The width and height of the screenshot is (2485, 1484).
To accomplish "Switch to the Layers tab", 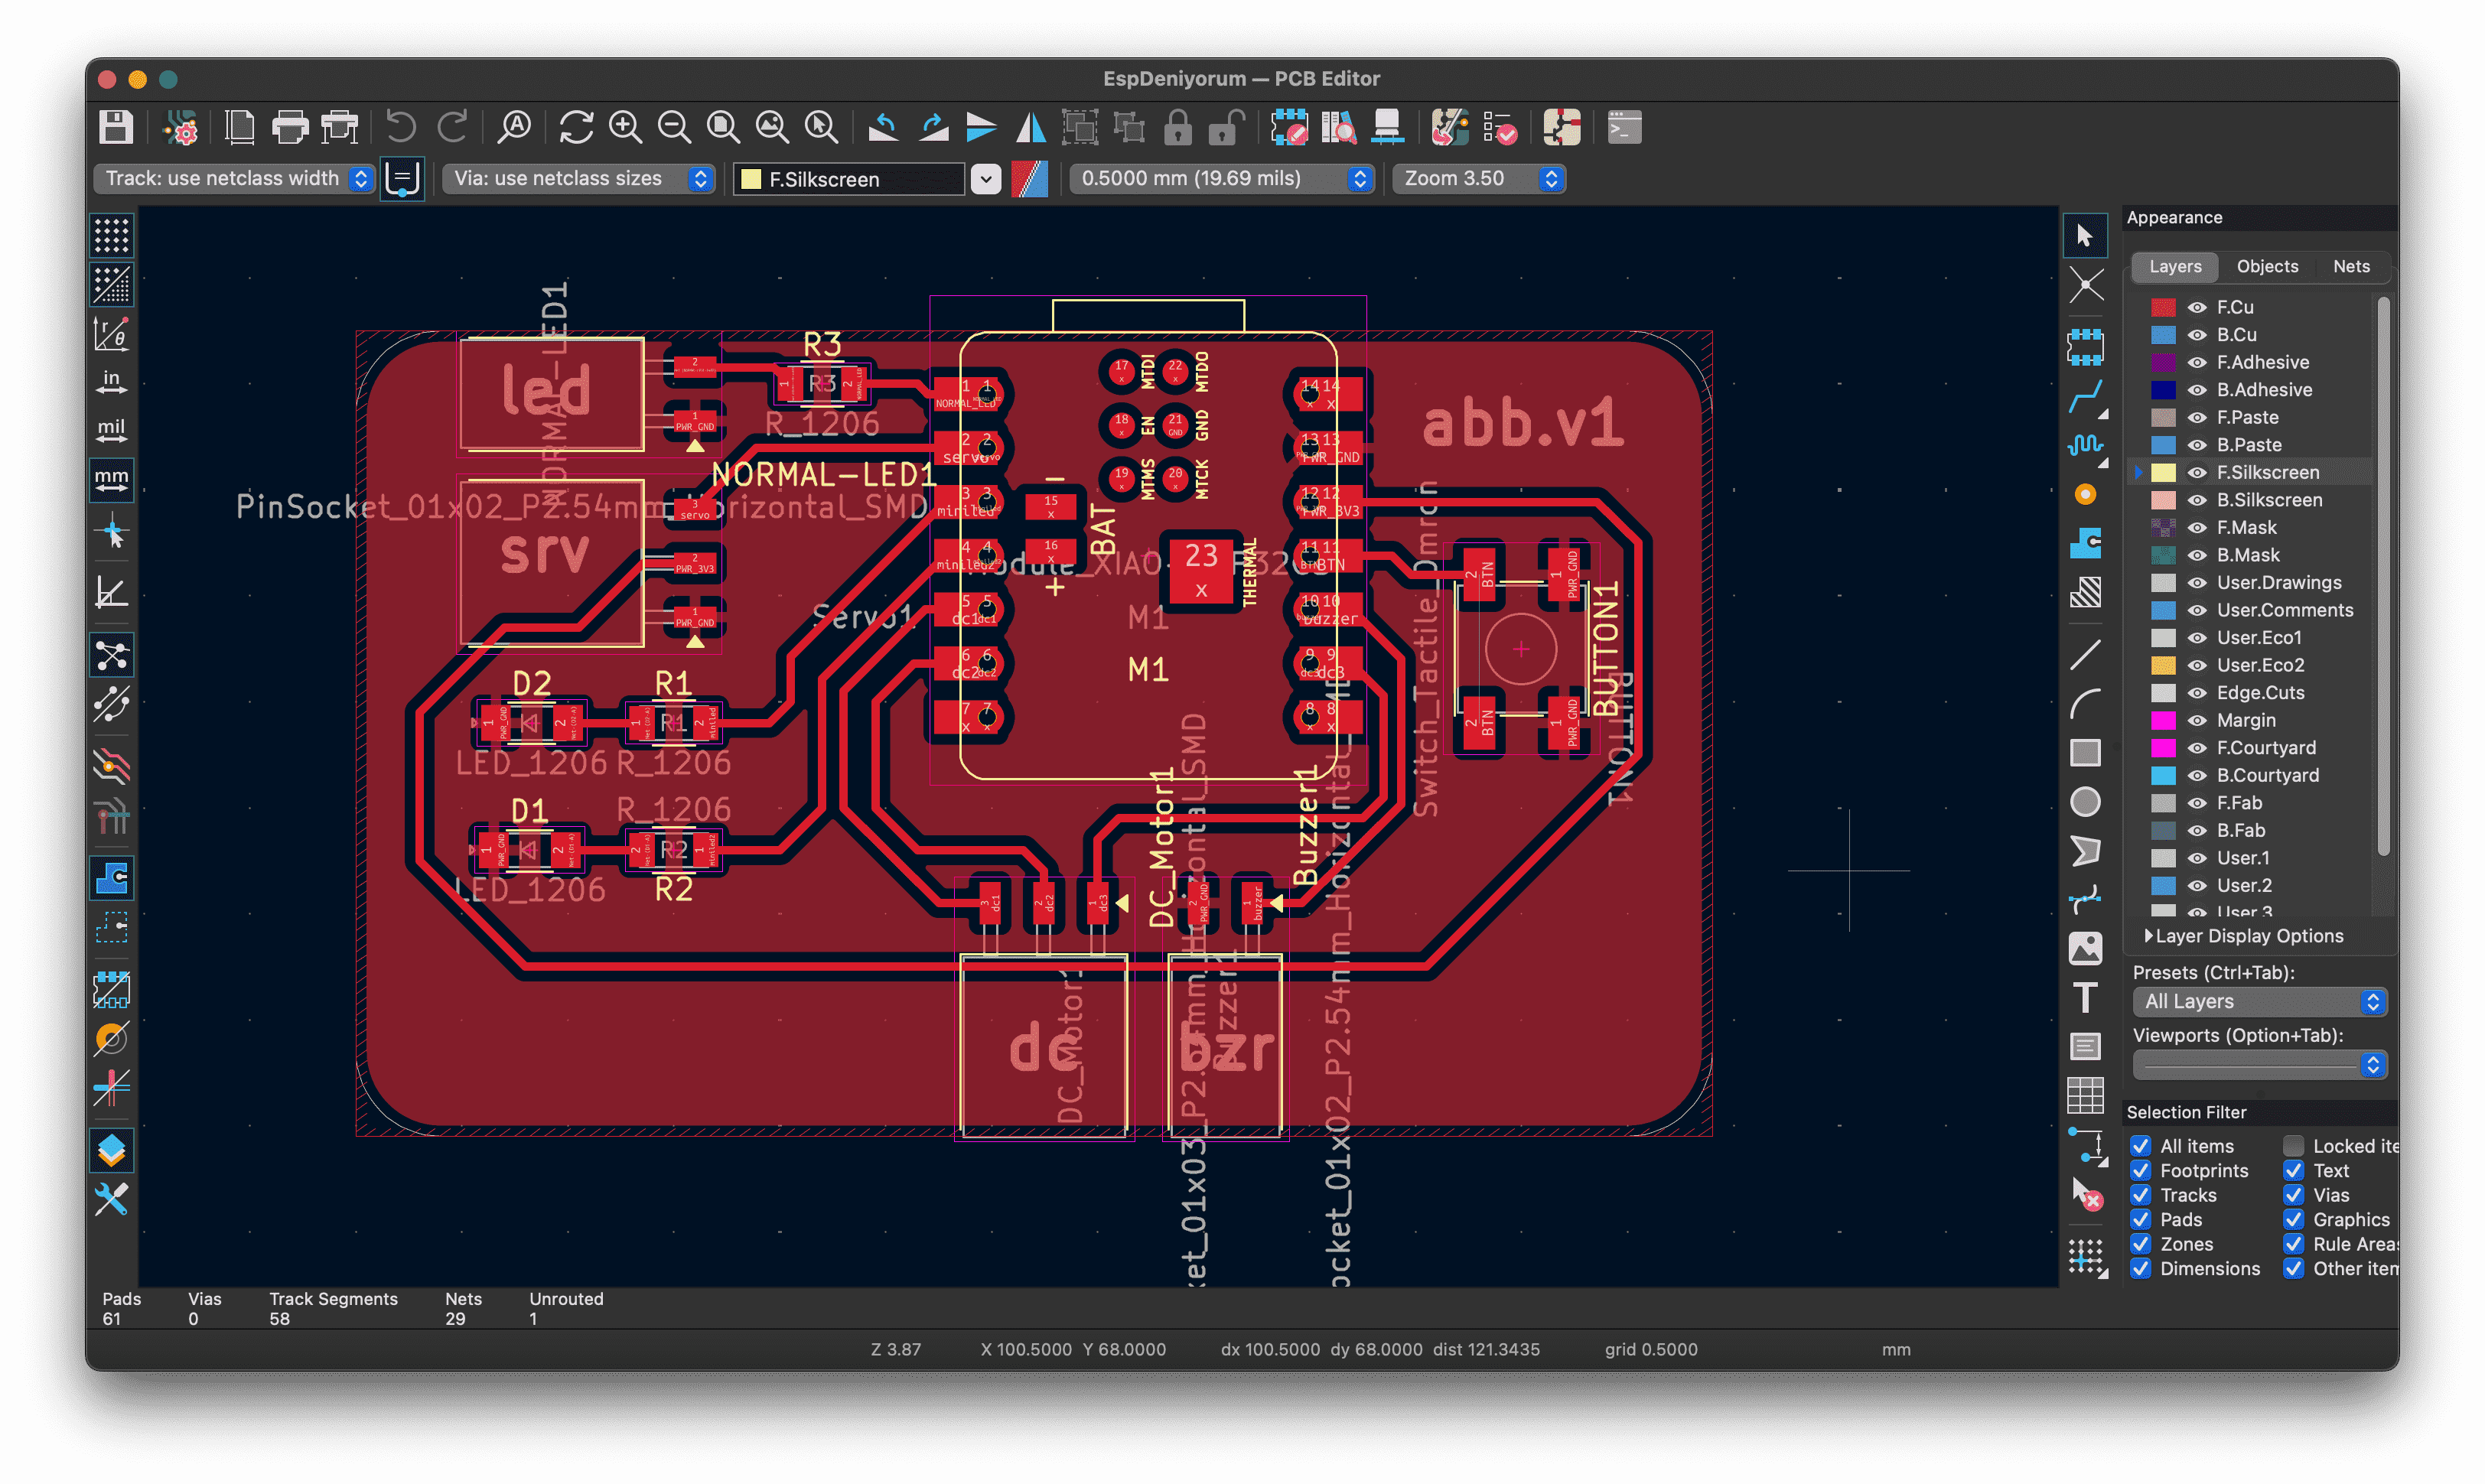I will (x=2175, y=267).
